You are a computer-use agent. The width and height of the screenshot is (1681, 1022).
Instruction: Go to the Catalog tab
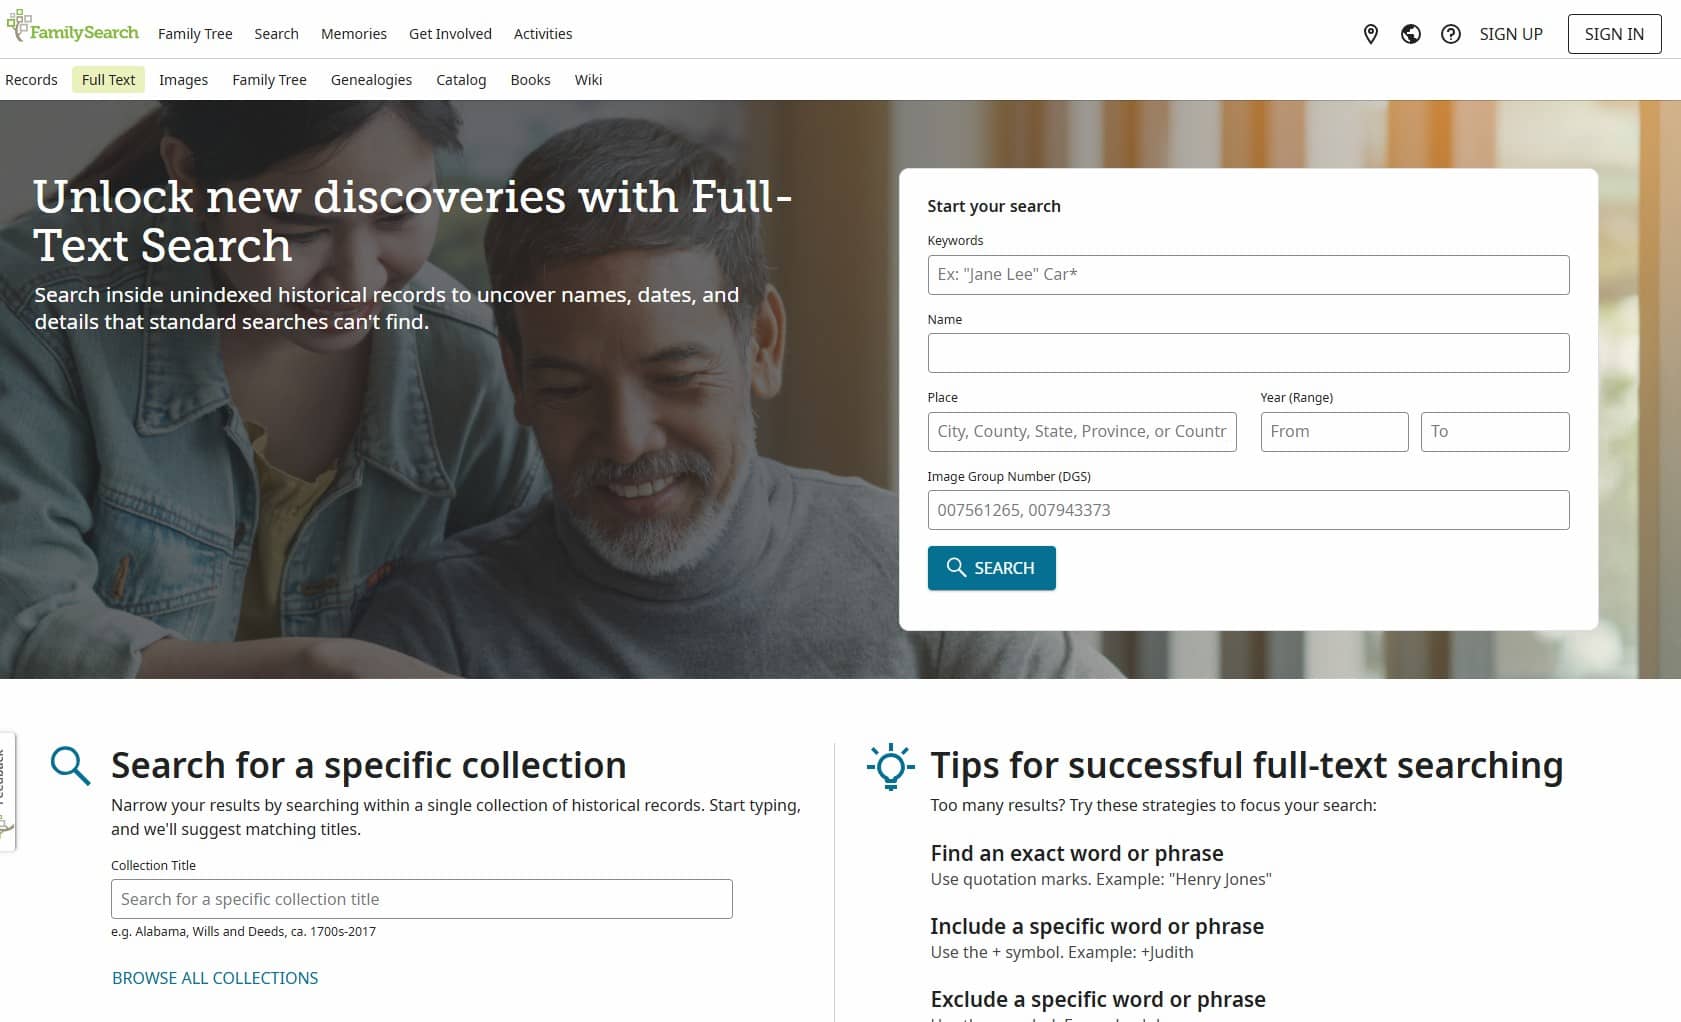pos(461,80)
